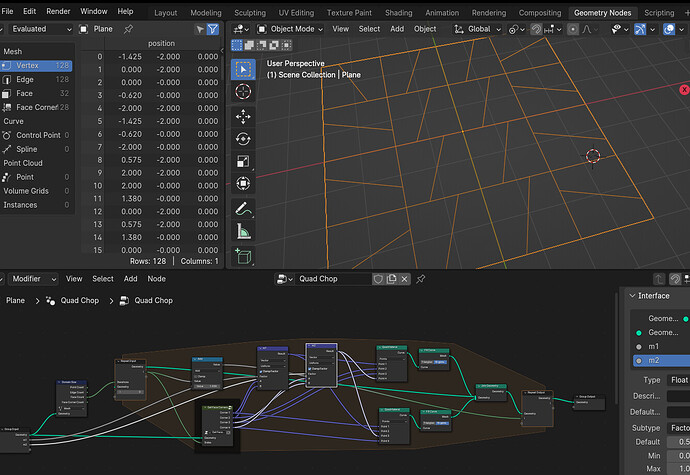Click the Plane object icon in spreadsheet header
The width and height of the screenshot is (690, 475).
click(x=84, y=29)
